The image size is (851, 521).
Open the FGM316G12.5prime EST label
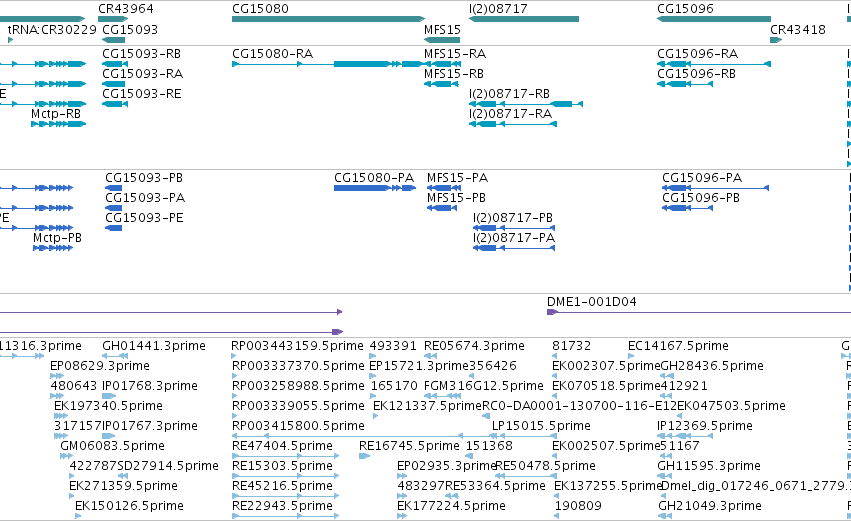[x=484, y=386]
